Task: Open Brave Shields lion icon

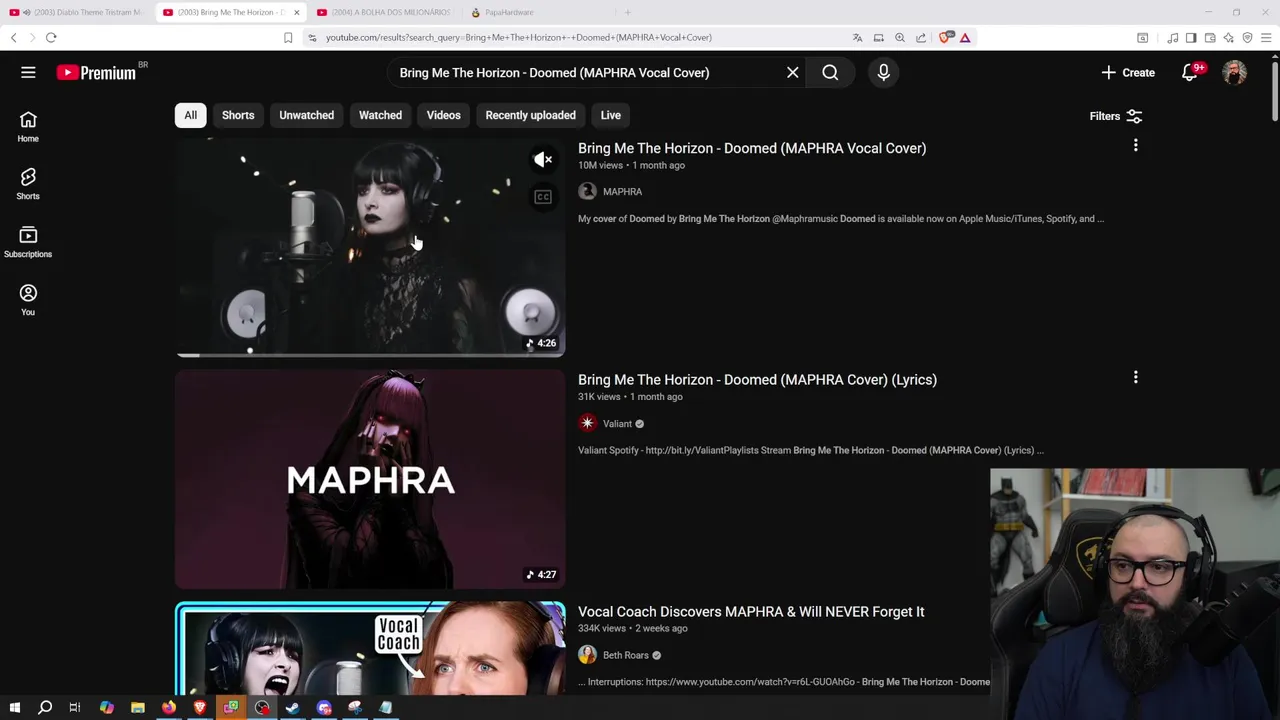Action: pyautogui.click(x=946, y=37)
